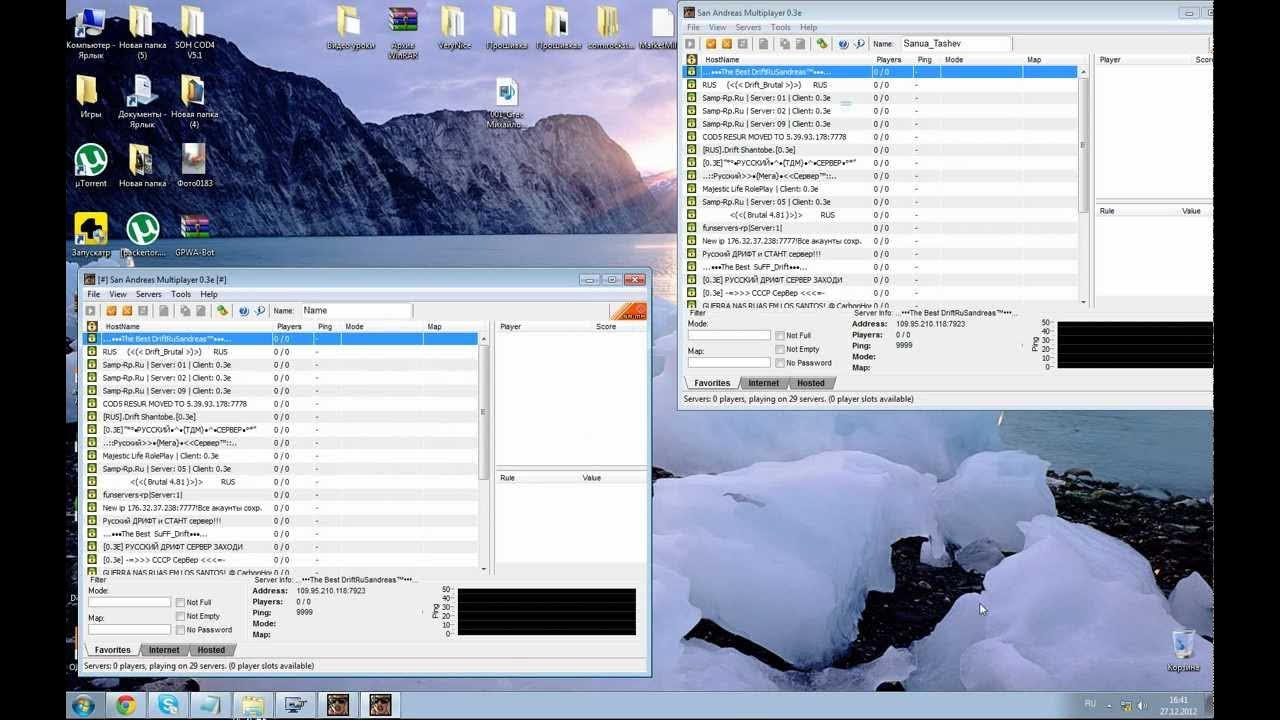The height and width of the screenshot is (720, 1280).
Task: Click Mode filter field in front window
Action: point(129,602)
